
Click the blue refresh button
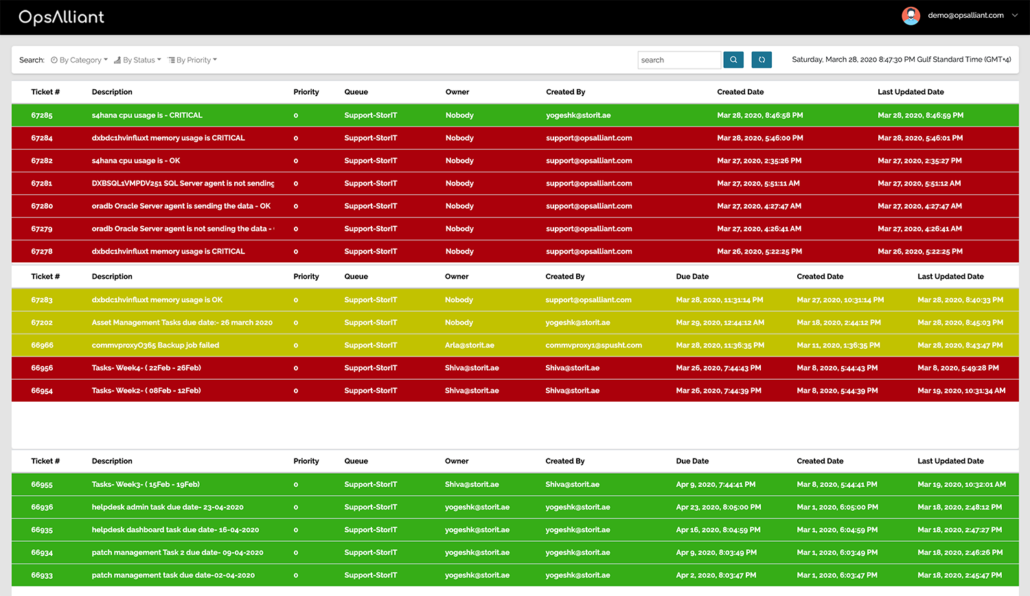761,60
